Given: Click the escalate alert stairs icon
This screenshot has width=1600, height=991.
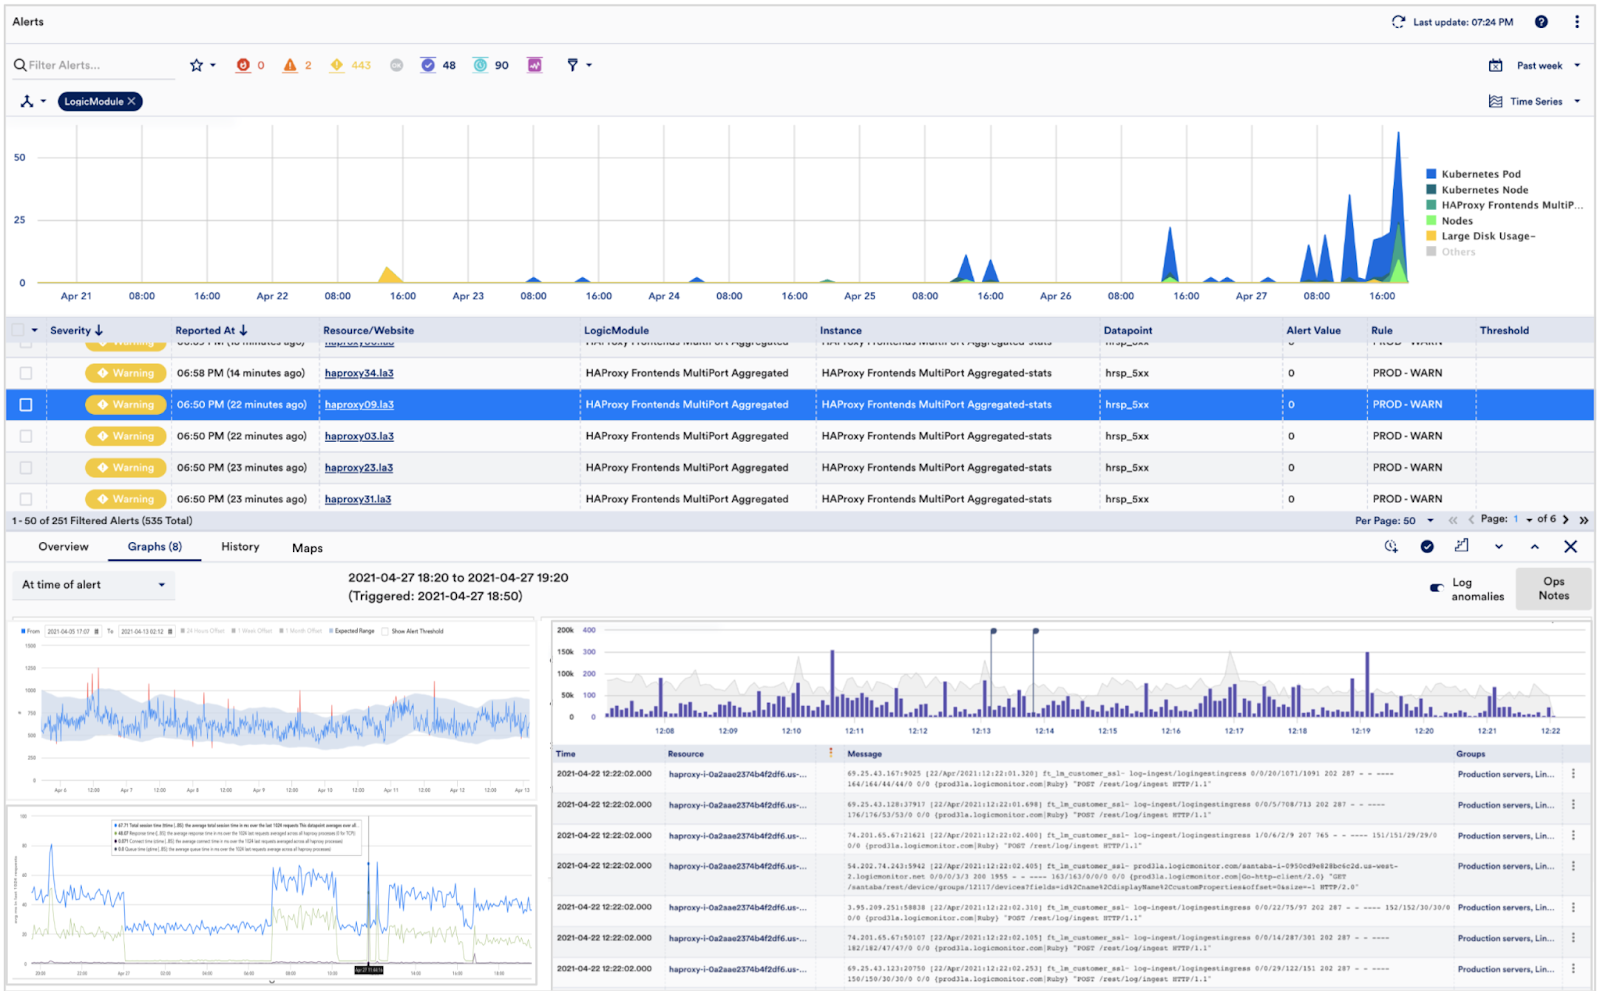Looking at the screenshot, I should [1462, 546].
